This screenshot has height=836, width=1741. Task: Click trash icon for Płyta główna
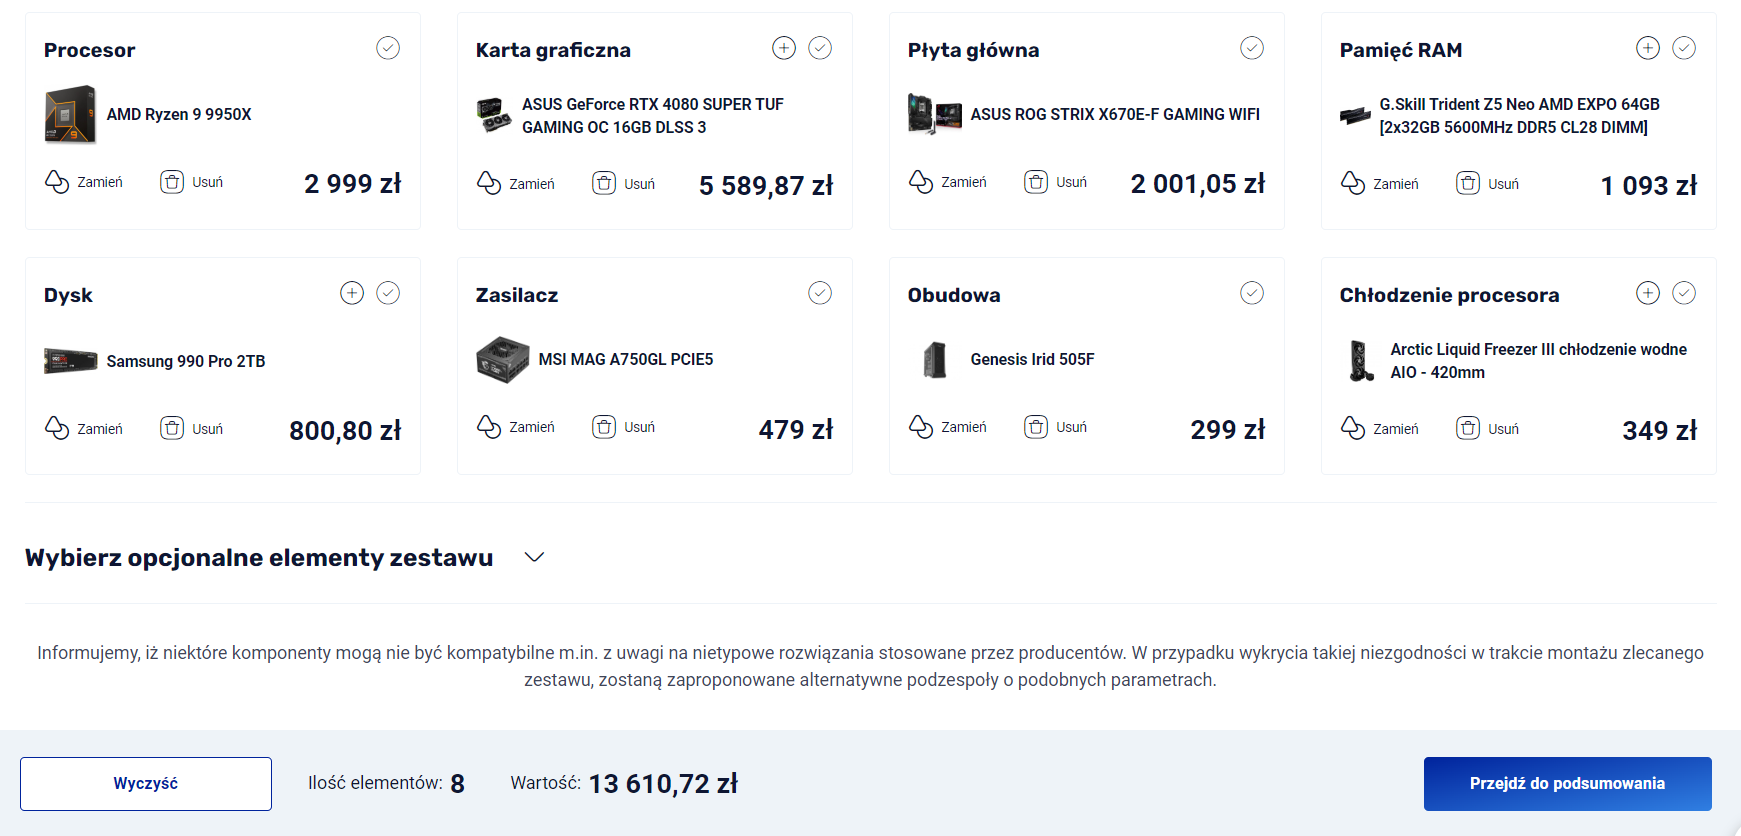1036,182
